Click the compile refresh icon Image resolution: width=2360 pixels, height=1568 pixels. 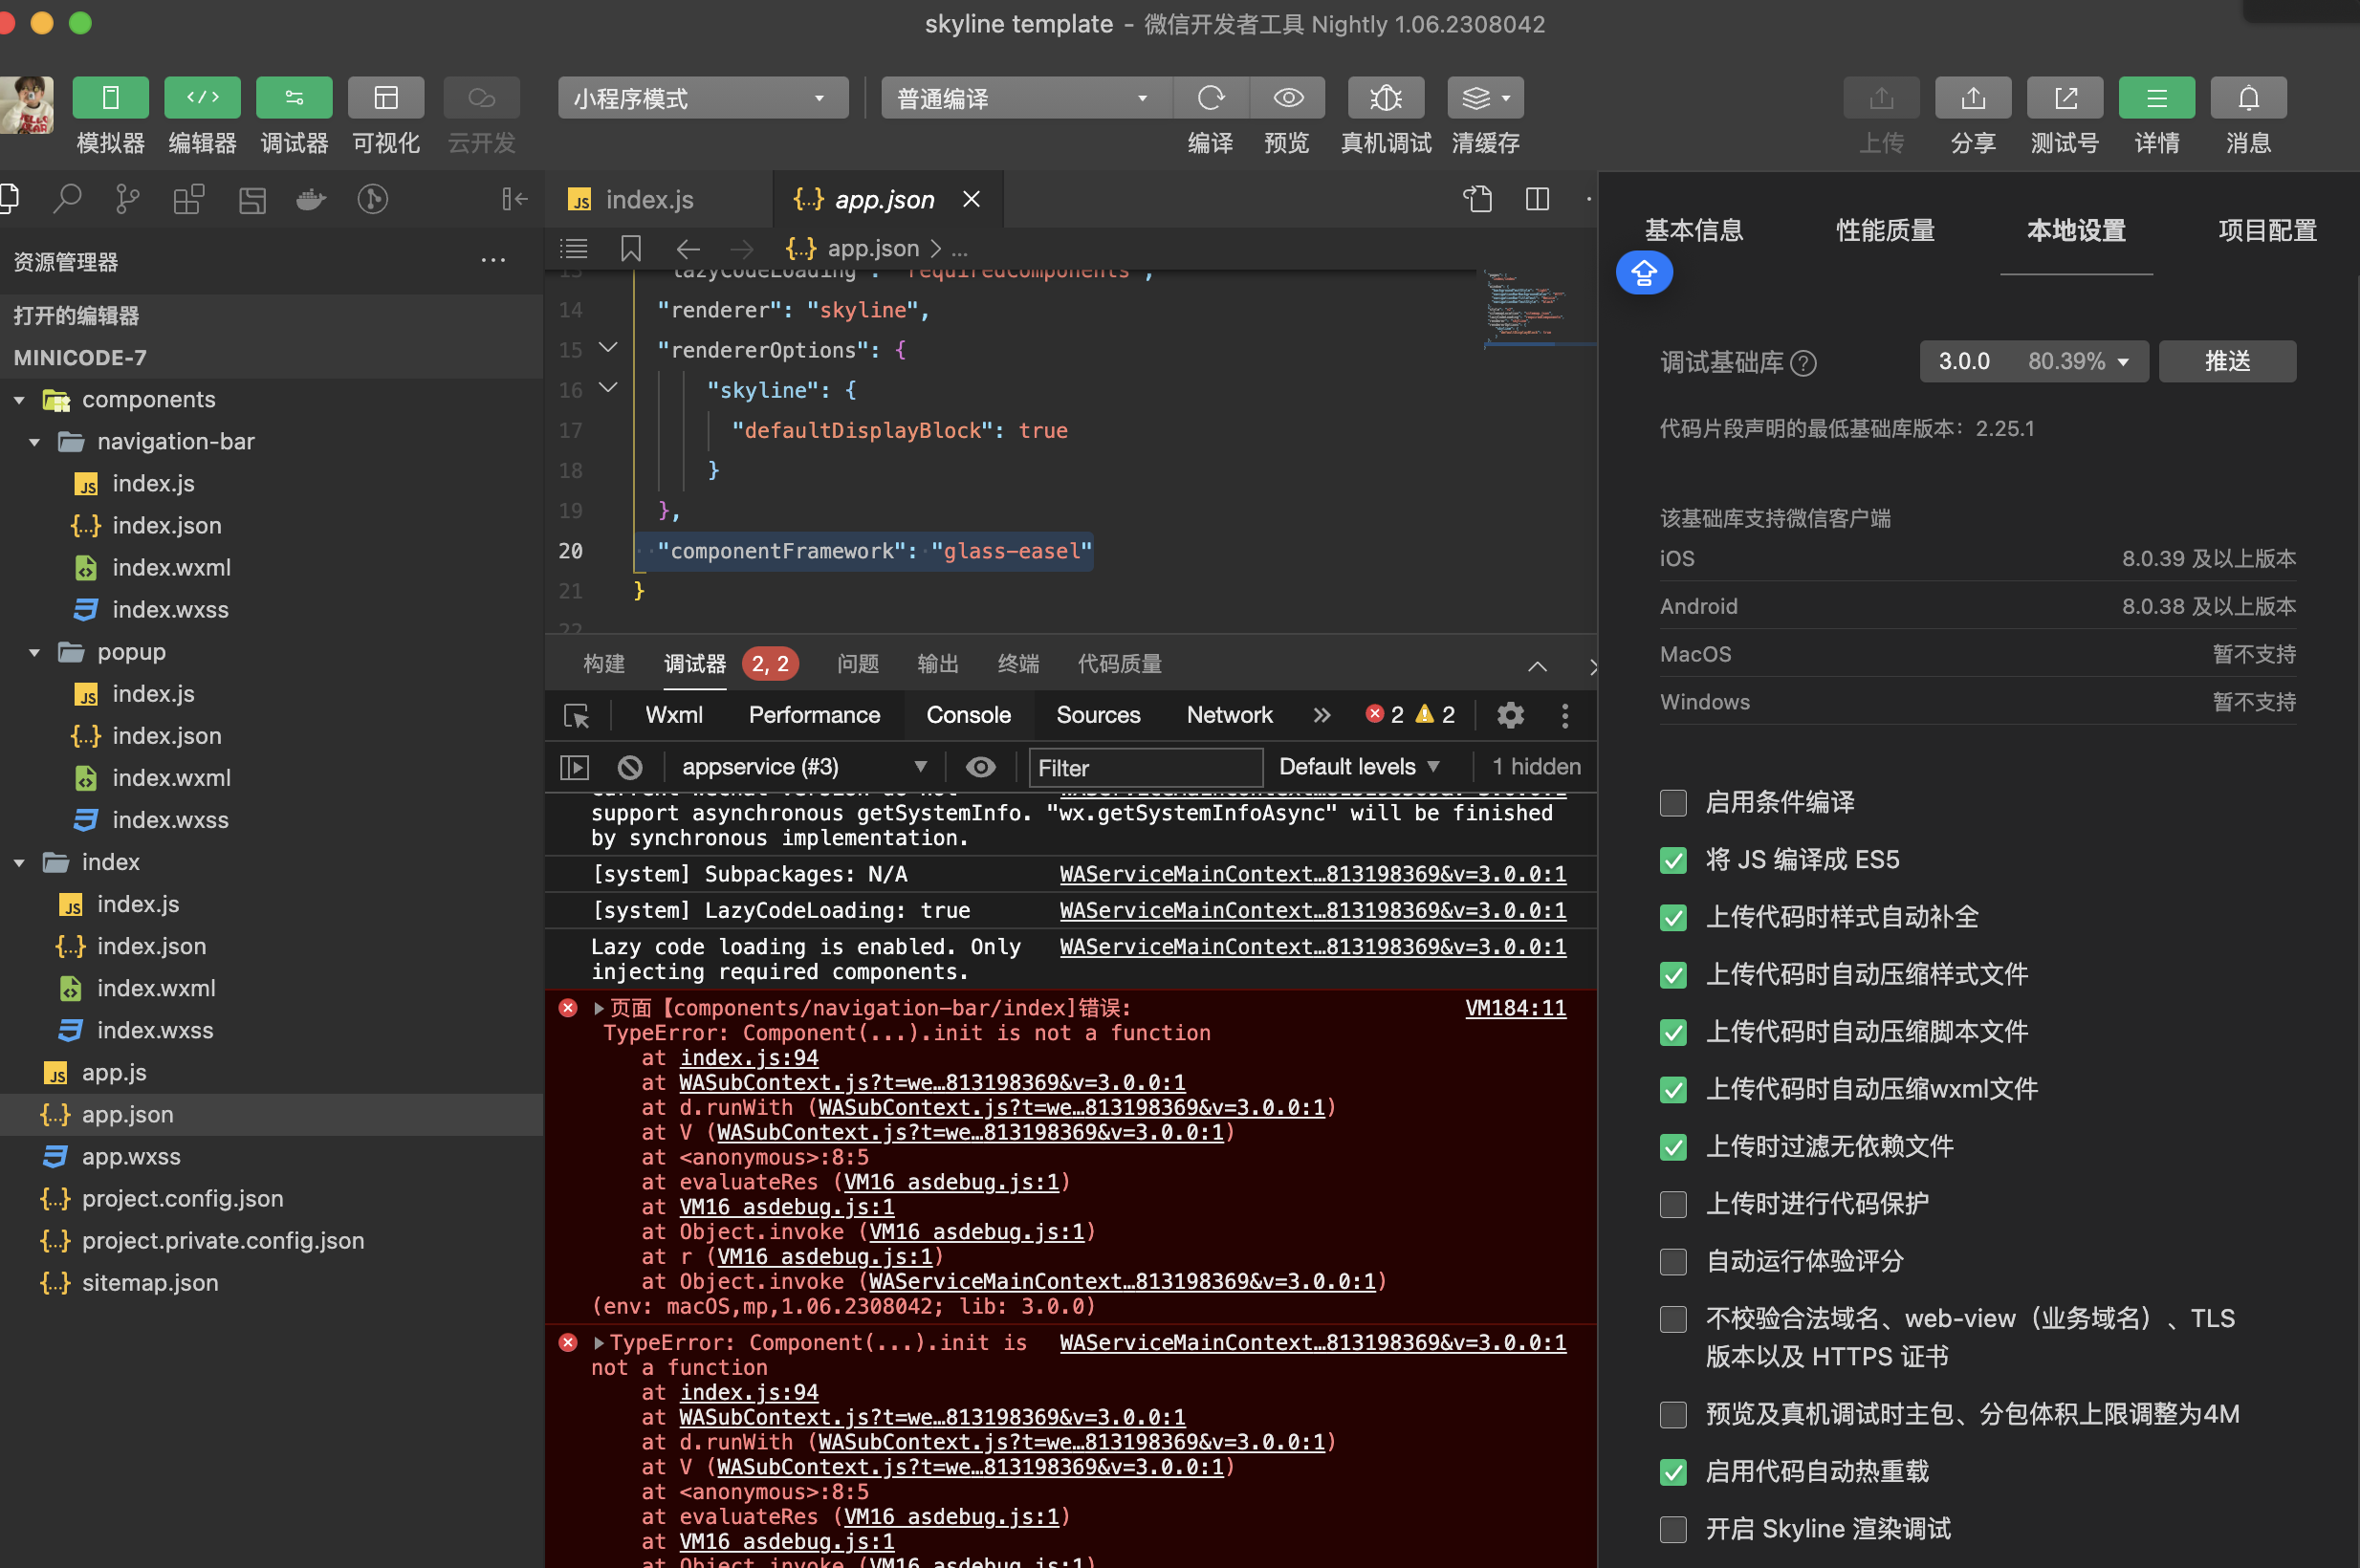click(1210, 98)
